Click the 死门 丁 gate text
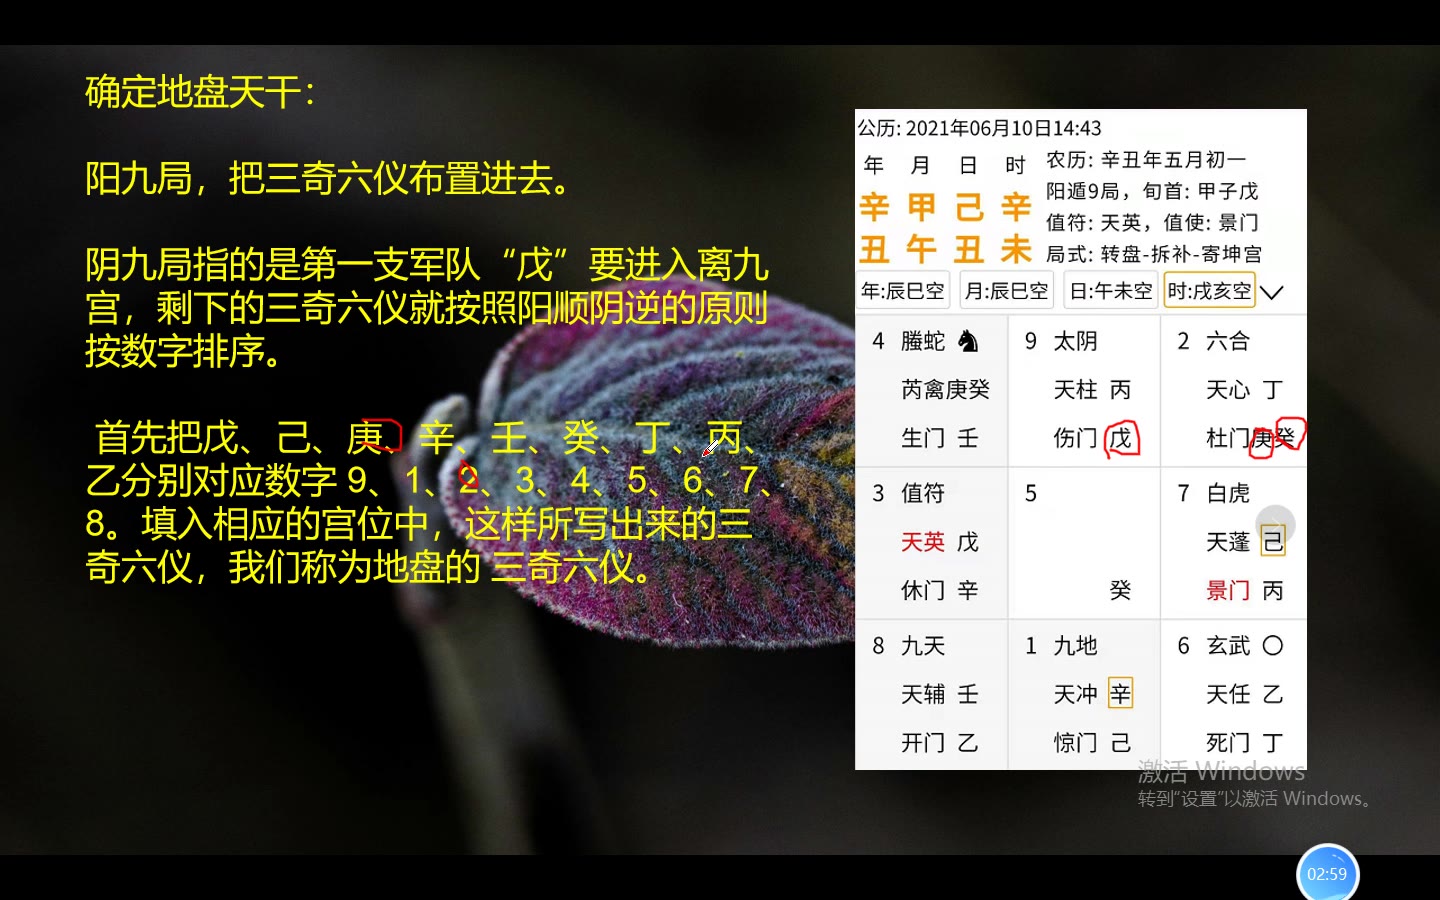This screenshot has height=900, width=1440. pos(1245,742)
